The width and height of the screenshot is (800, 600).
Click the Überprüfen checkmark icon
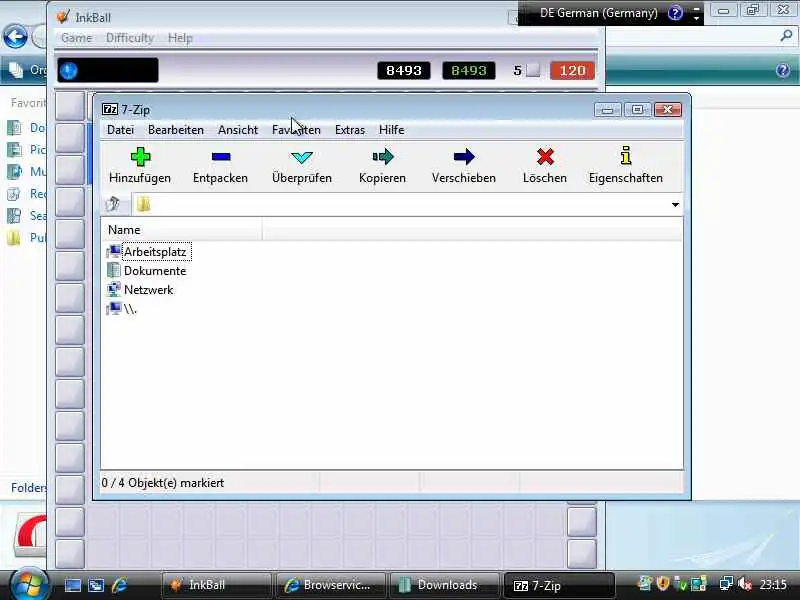pyautogui.click(x=302, y=157)
